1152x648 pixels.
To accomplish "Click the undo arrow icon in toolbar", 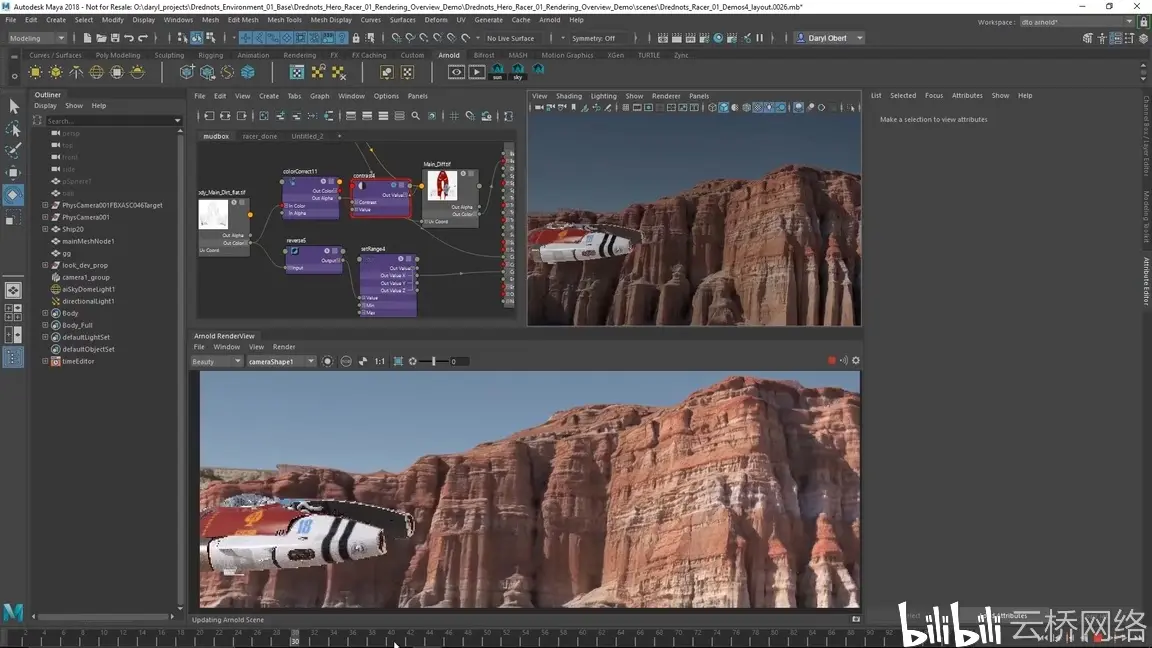I will 129,38.
